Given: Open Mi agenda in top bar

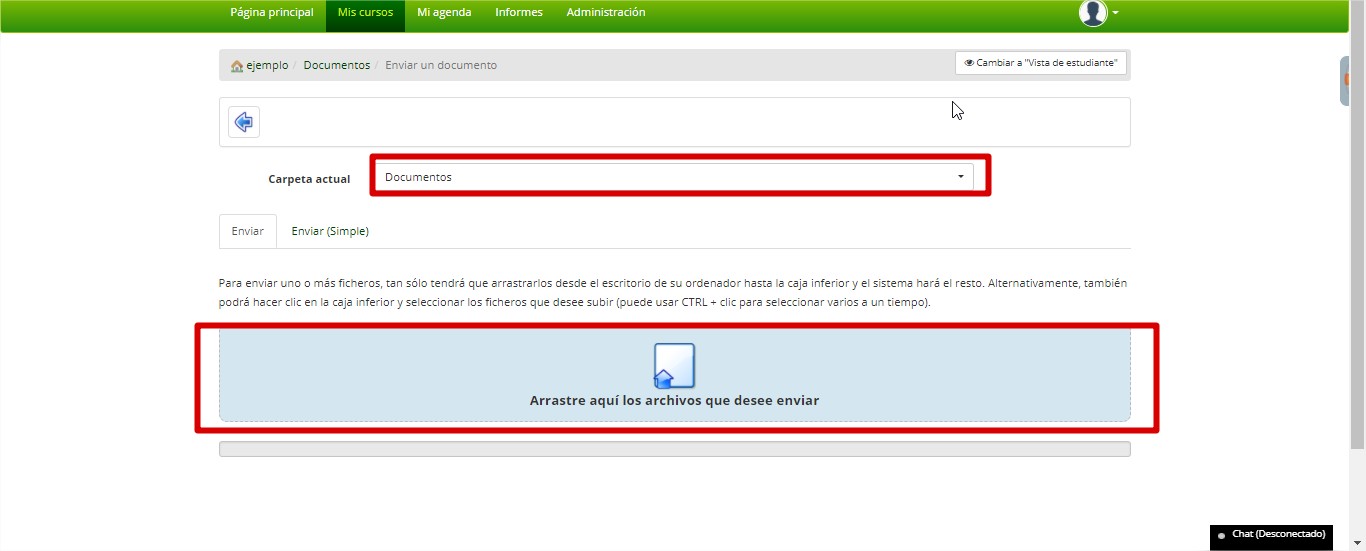Looking at the screenshot, I should [444, 13].
